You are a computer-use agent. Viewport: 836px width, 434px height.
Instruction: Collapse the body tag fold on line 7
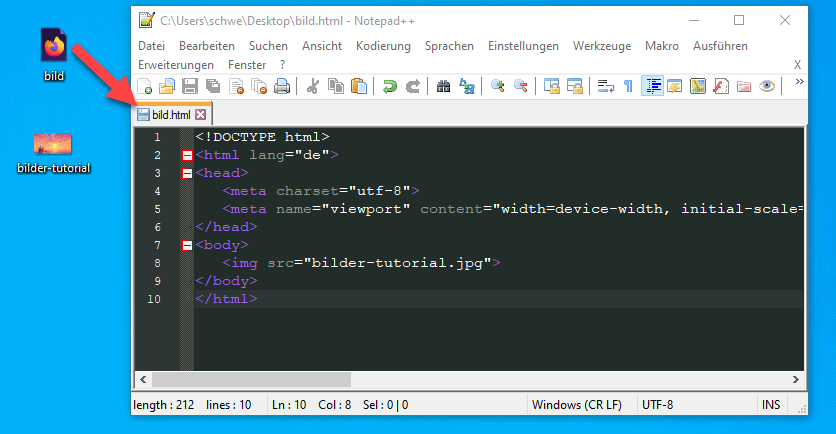(x=187, y=245)
